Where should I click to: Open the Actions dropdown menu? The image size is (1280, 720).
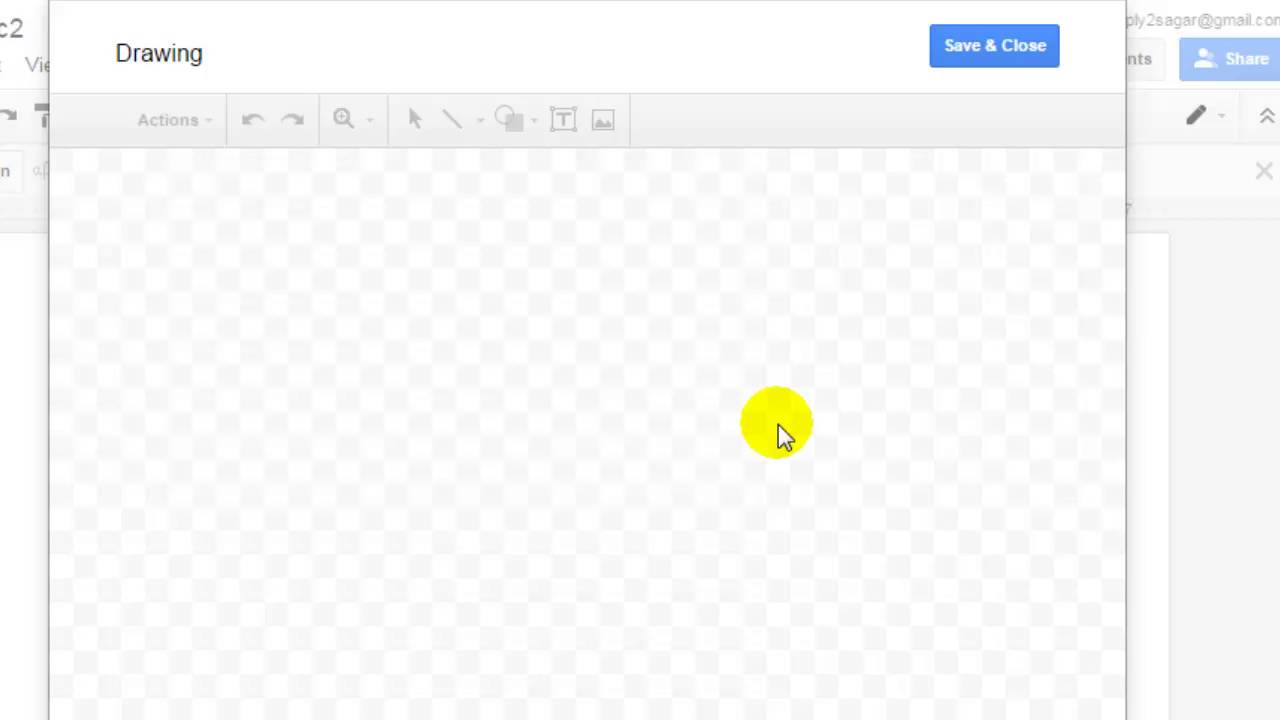(x=172, y=119)
